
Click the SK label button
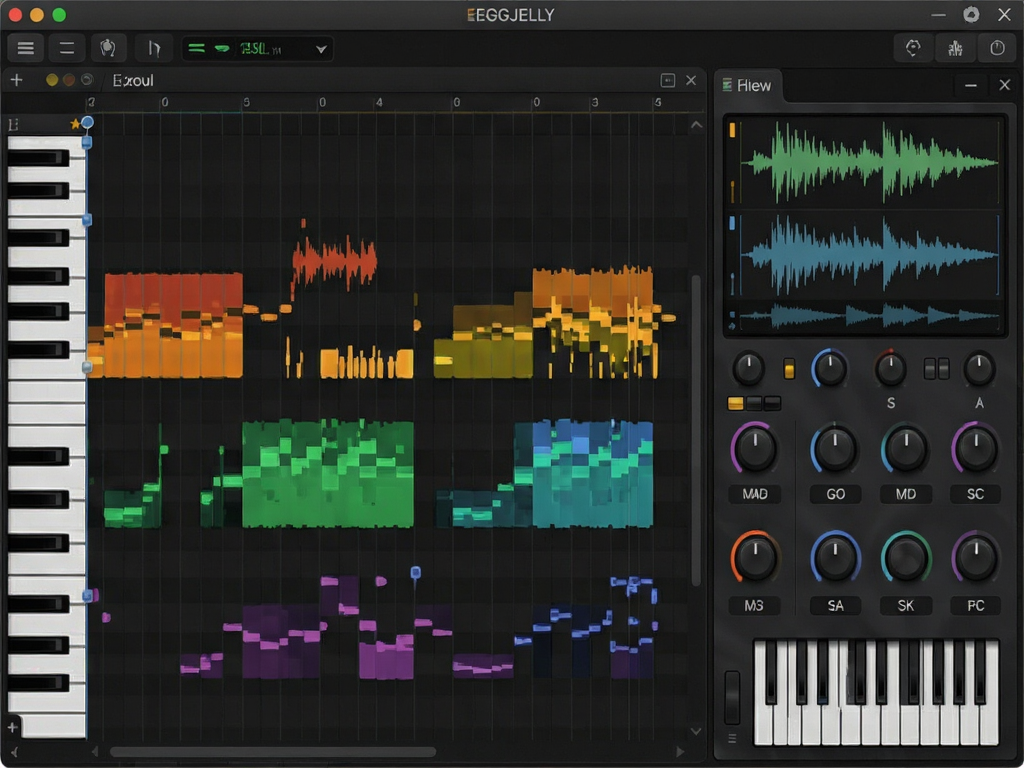click(x=905, y=606)
